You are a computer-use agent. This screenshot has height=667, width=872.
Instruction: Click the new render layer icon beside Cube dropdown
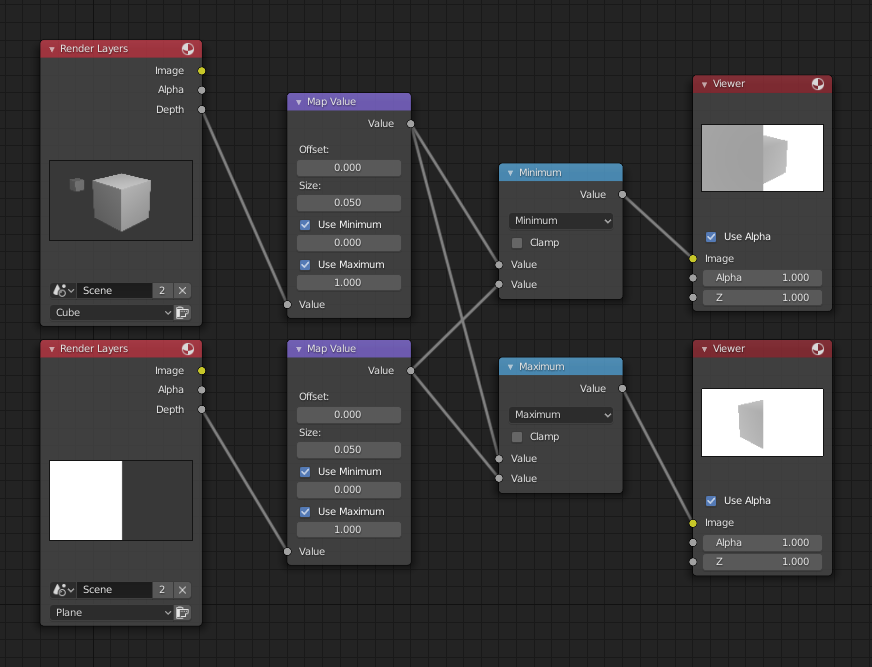point(184,312)
